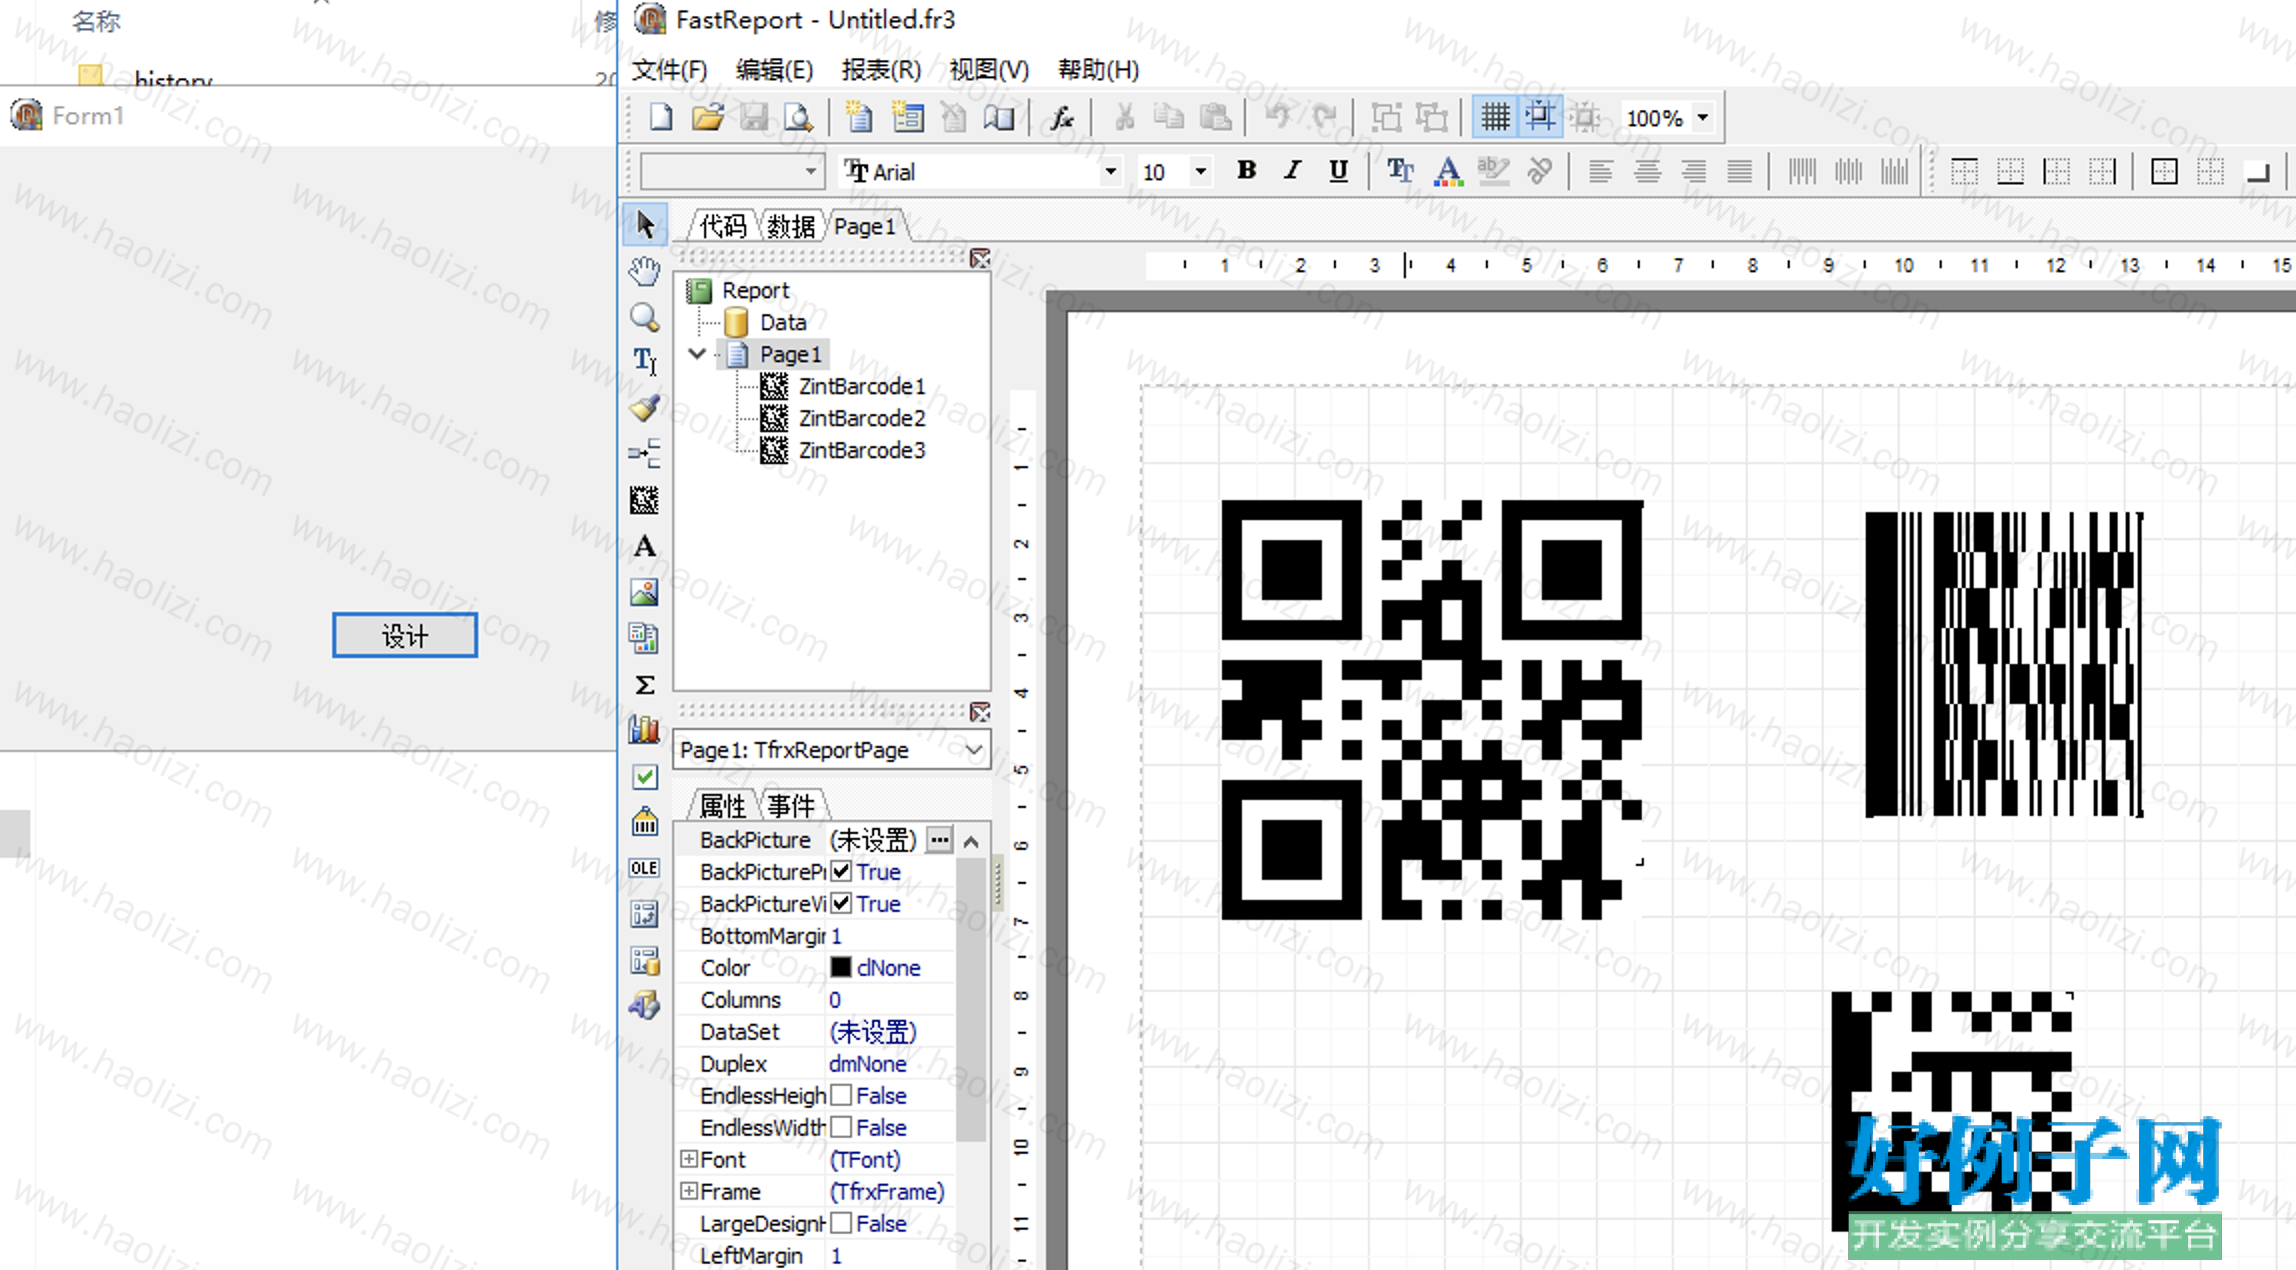Screen dimensions: 2296x1270
Task: Choose the Edit Text tool
Action: coord(645,361)
